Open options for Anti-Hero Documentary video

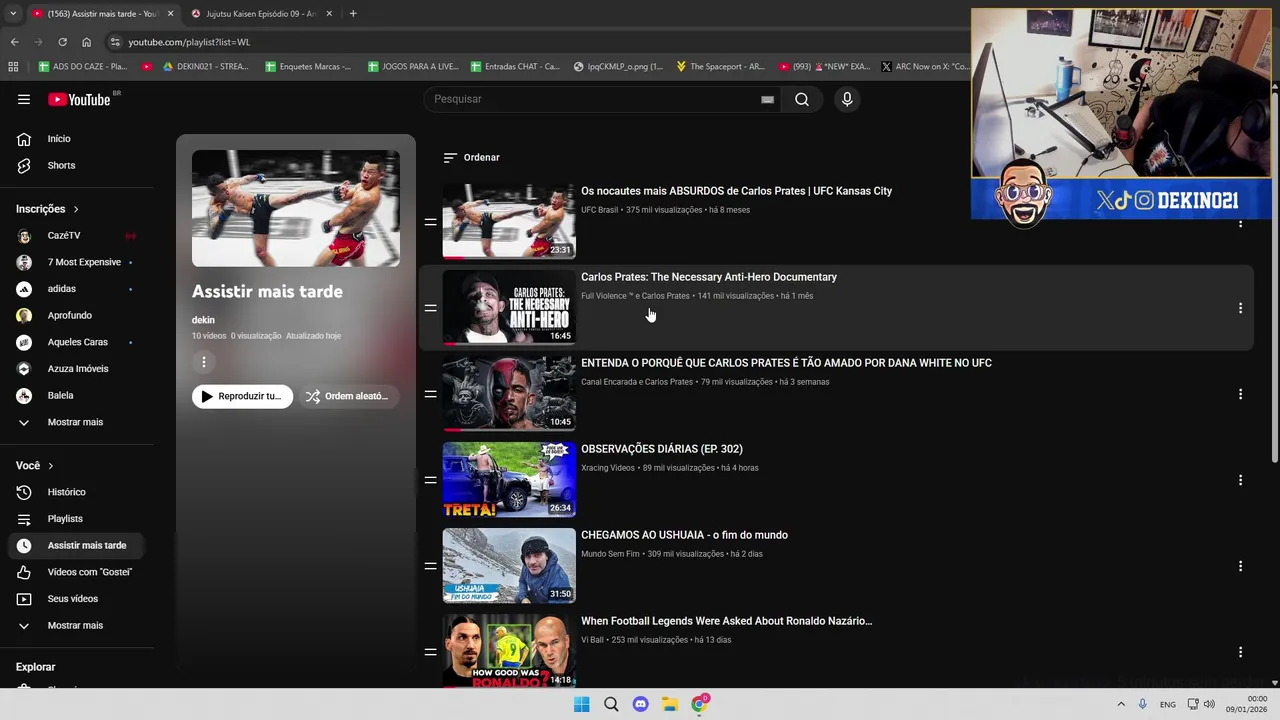coord(1240,308)
